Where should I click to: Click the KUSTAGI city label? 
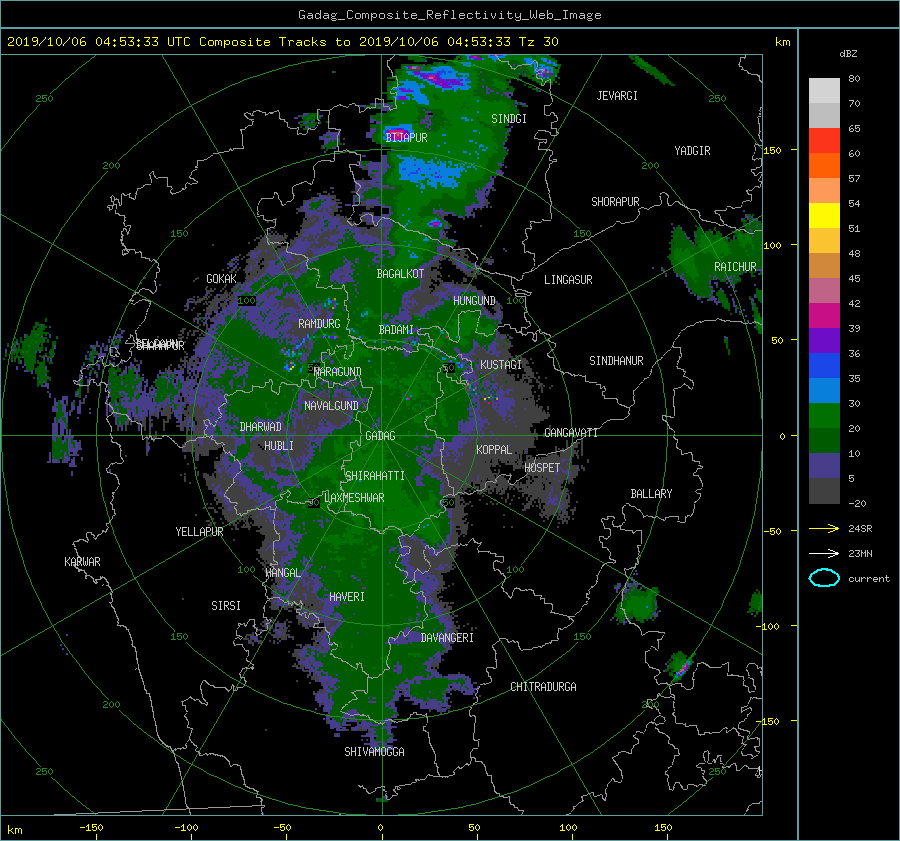click(501, 365)
